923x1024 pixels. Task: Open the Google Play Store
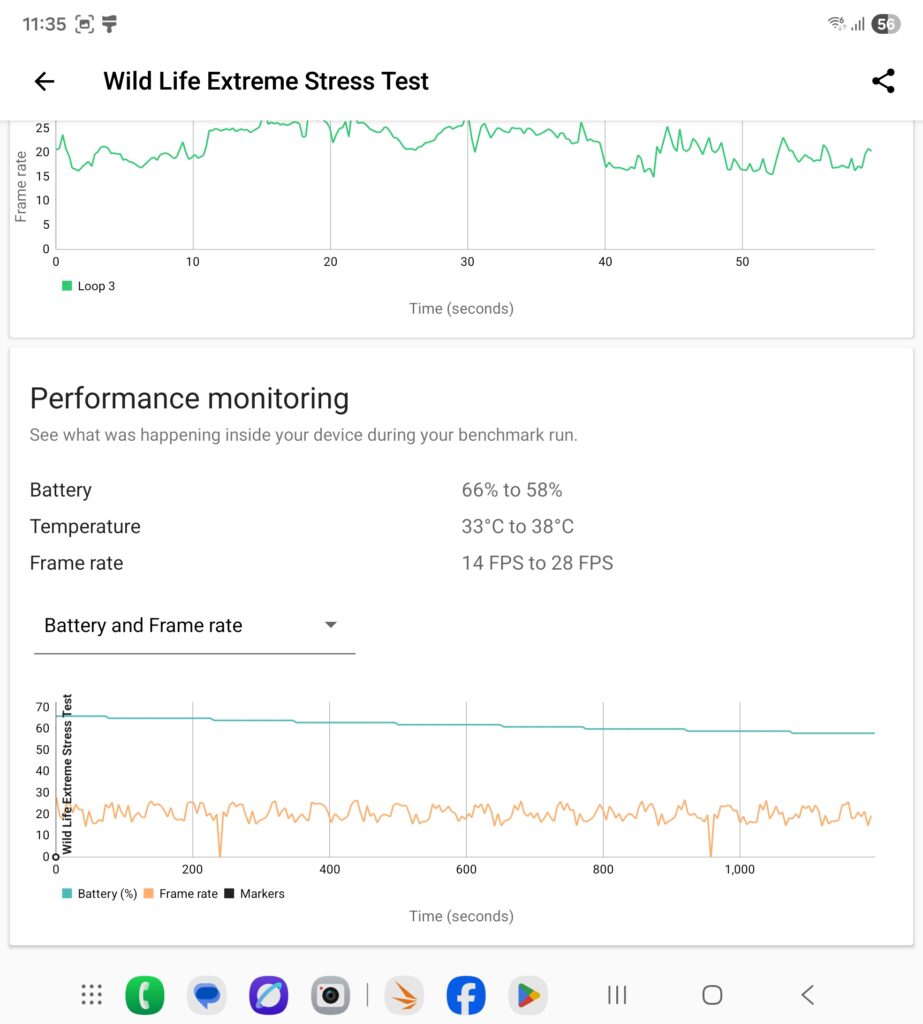point(528,994)
